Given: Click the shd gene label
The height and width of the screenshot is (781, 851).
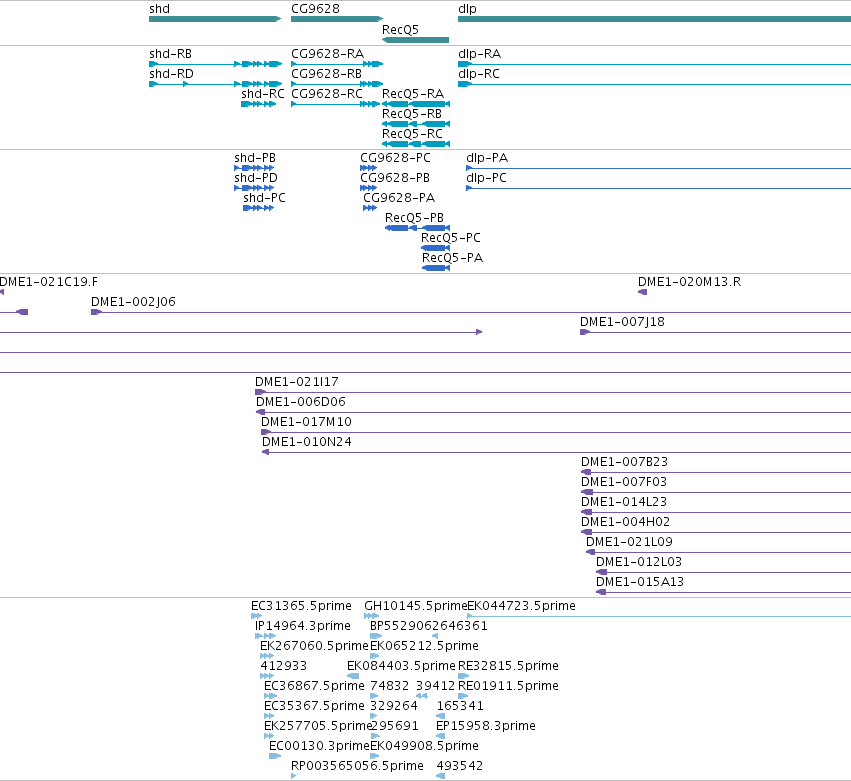Looking at the screenshot, I should coord(160,9).
